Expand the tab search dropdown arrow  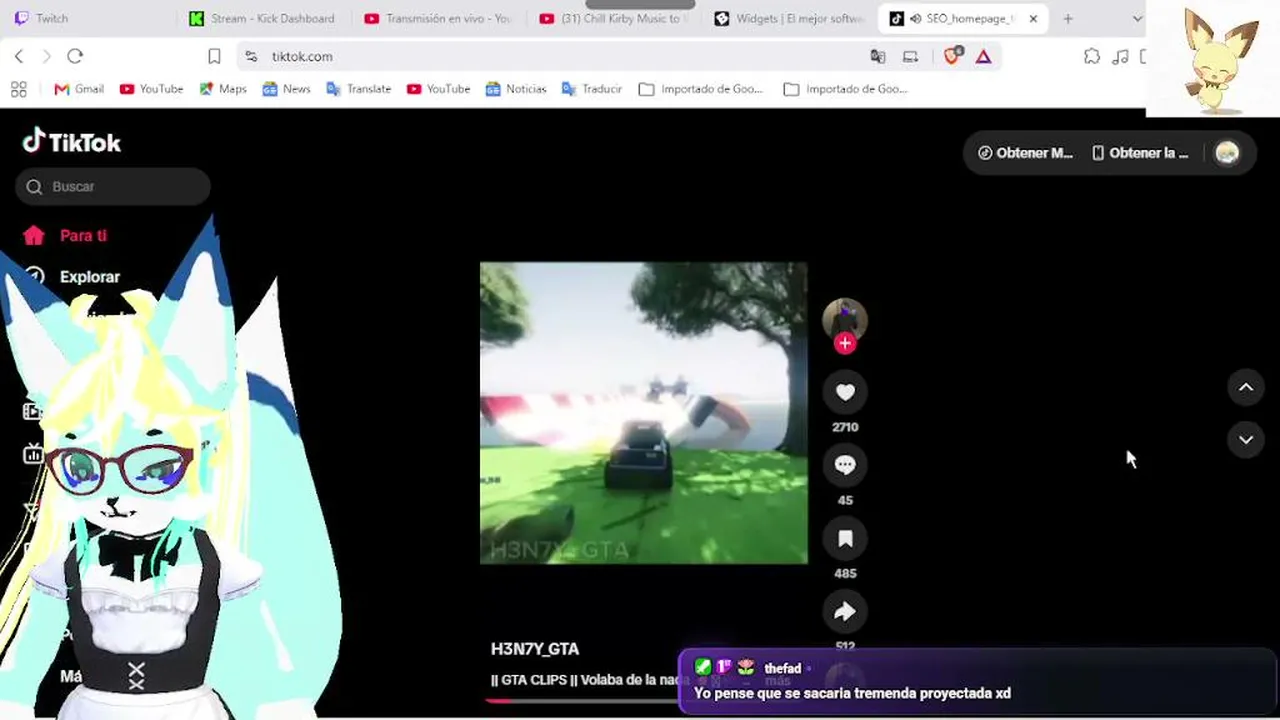pyautogui.click(x=1137, y=19)
